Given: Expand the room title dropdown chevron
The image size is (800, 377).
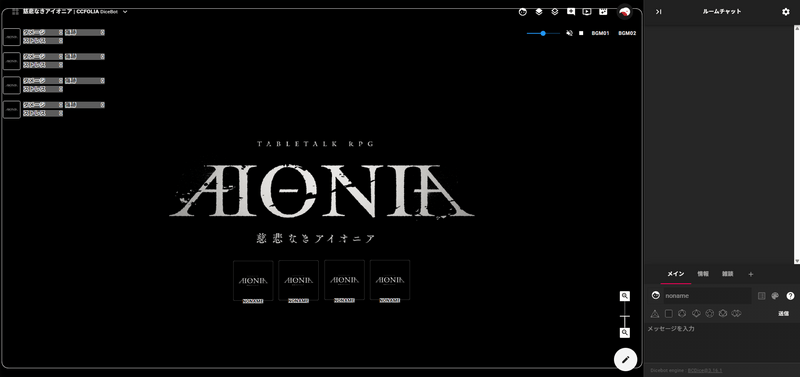Looking at the screenshot, I should pyautogui.click(x=125, y=12).
